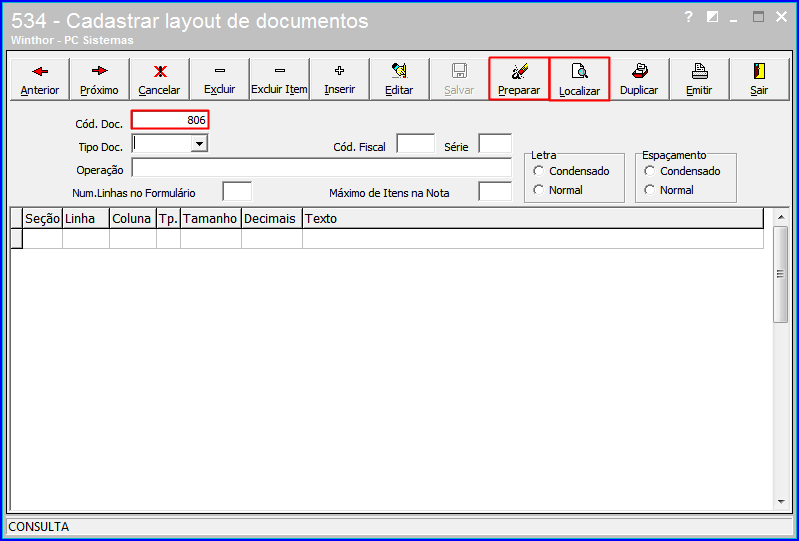
Task: Click the Salvar floppy disk button
Action: [459, 79]
